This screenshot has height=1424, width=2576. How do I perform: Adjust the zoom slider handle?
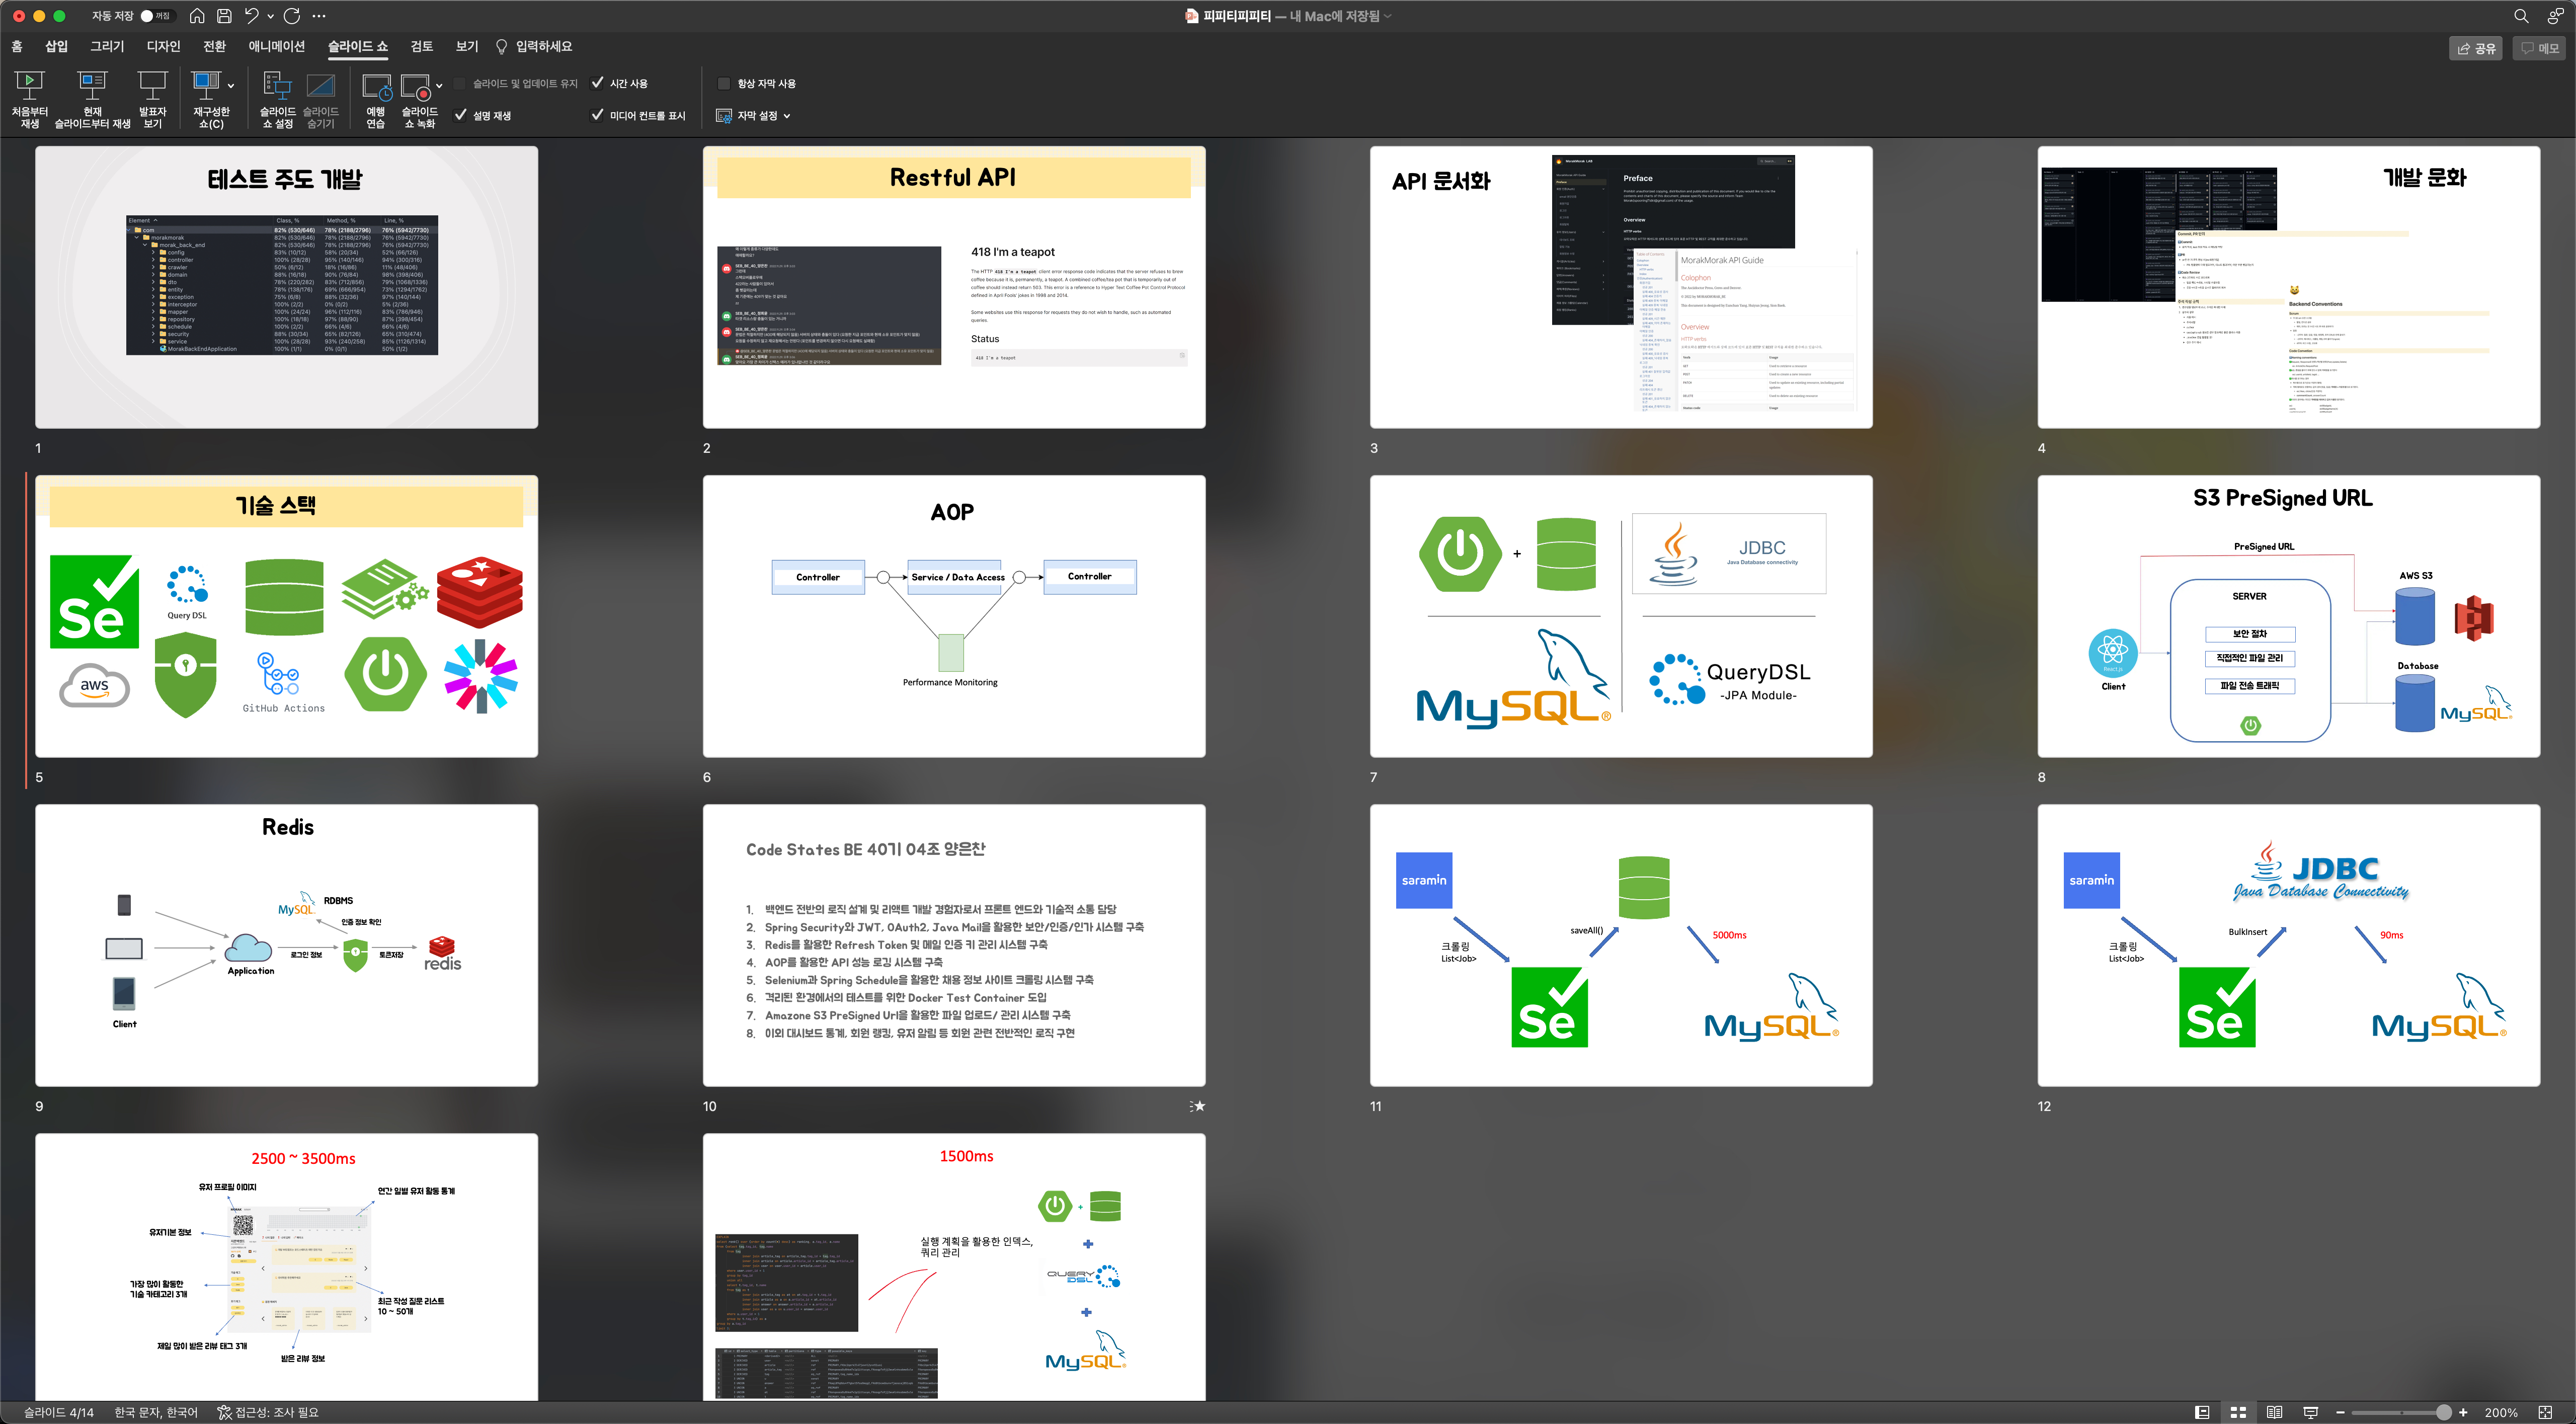2443,1412
